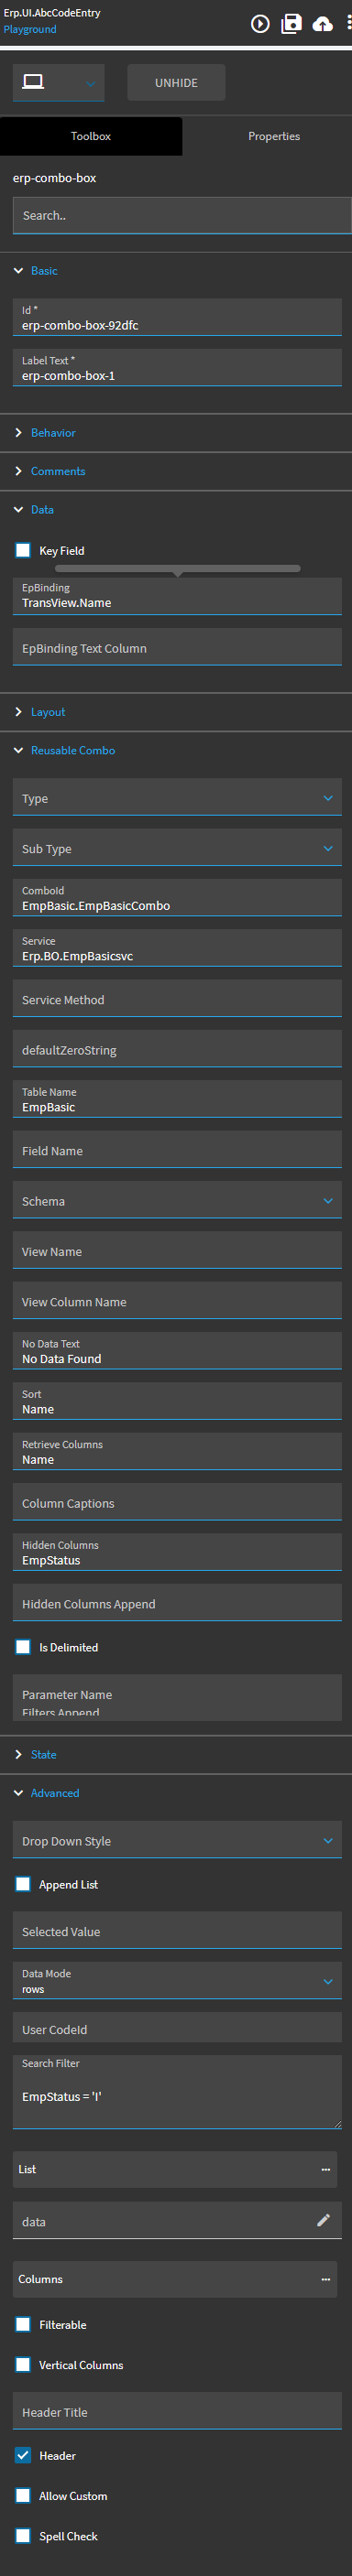Click the cloud upload publish icon
Image resolution: width=352 pixels, height=2576 pixels.
pyautogui.click(x=322, y=24)
